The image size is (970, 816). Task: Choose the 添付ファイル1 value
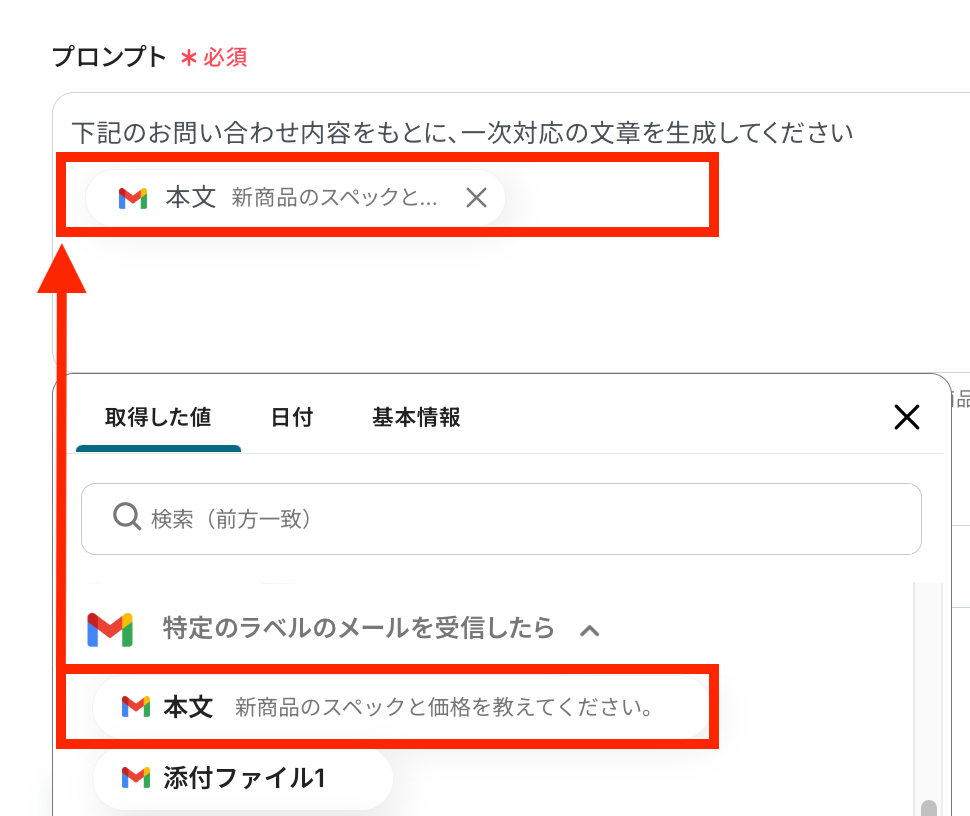point(244,777)
